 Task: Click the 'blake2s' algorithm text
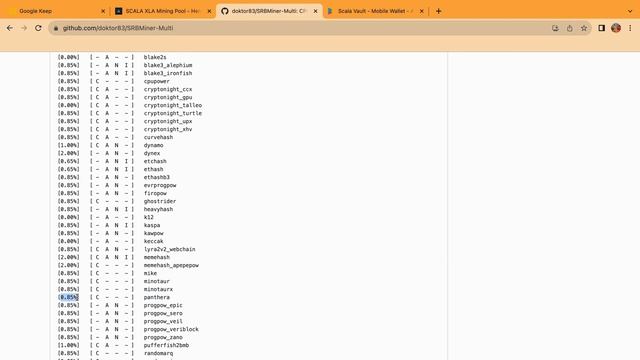[155, 57]
